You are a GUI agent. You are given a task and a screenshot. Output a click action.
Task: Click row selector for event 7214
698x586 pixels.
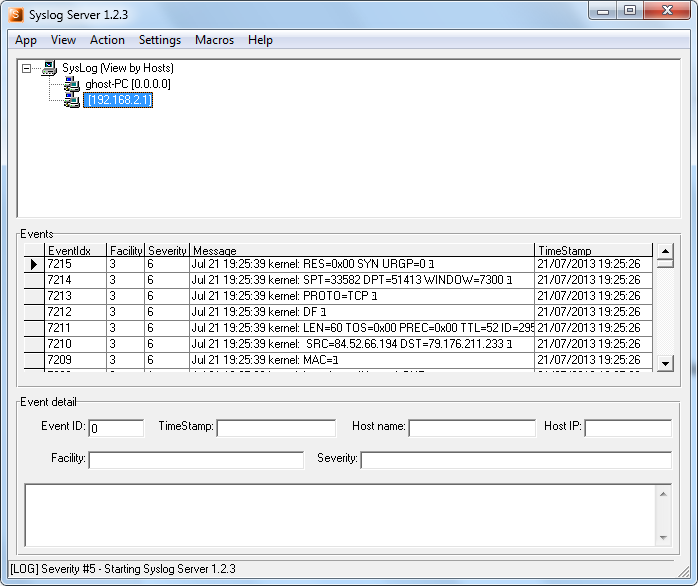point(34,281)
